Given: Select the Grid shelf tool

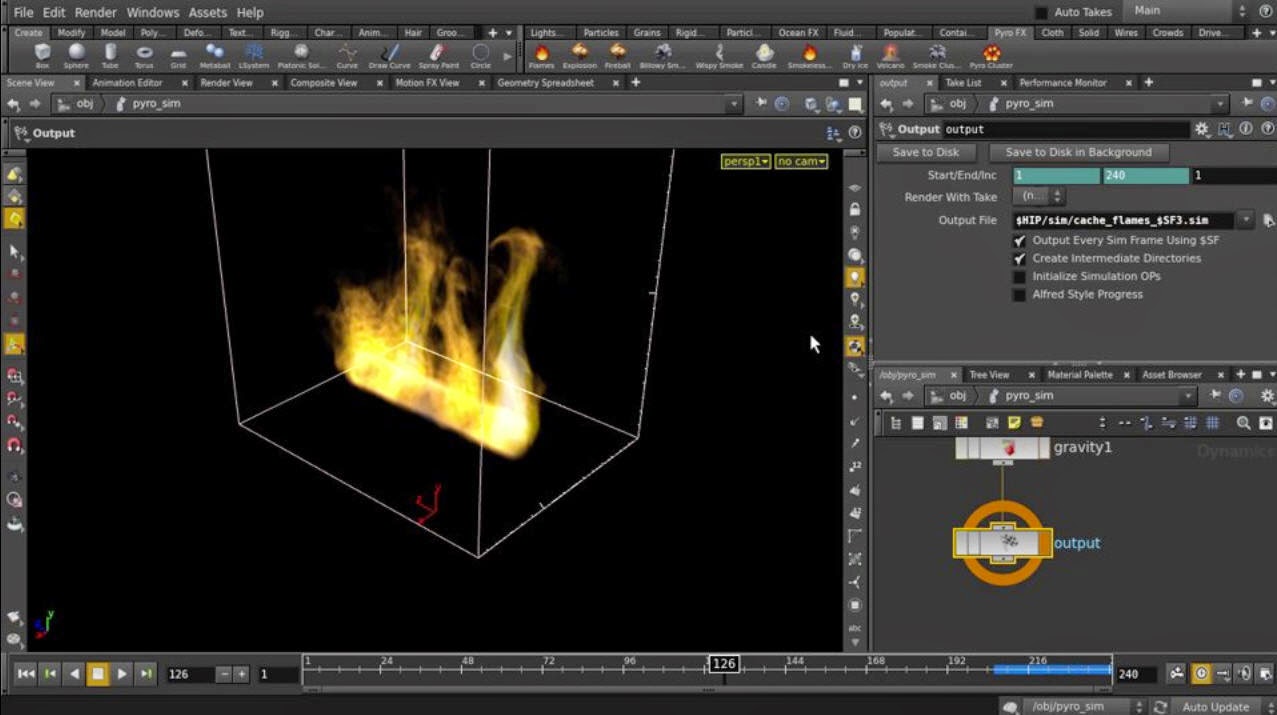Looking at the screenshot, I should [x=178, y=55].
